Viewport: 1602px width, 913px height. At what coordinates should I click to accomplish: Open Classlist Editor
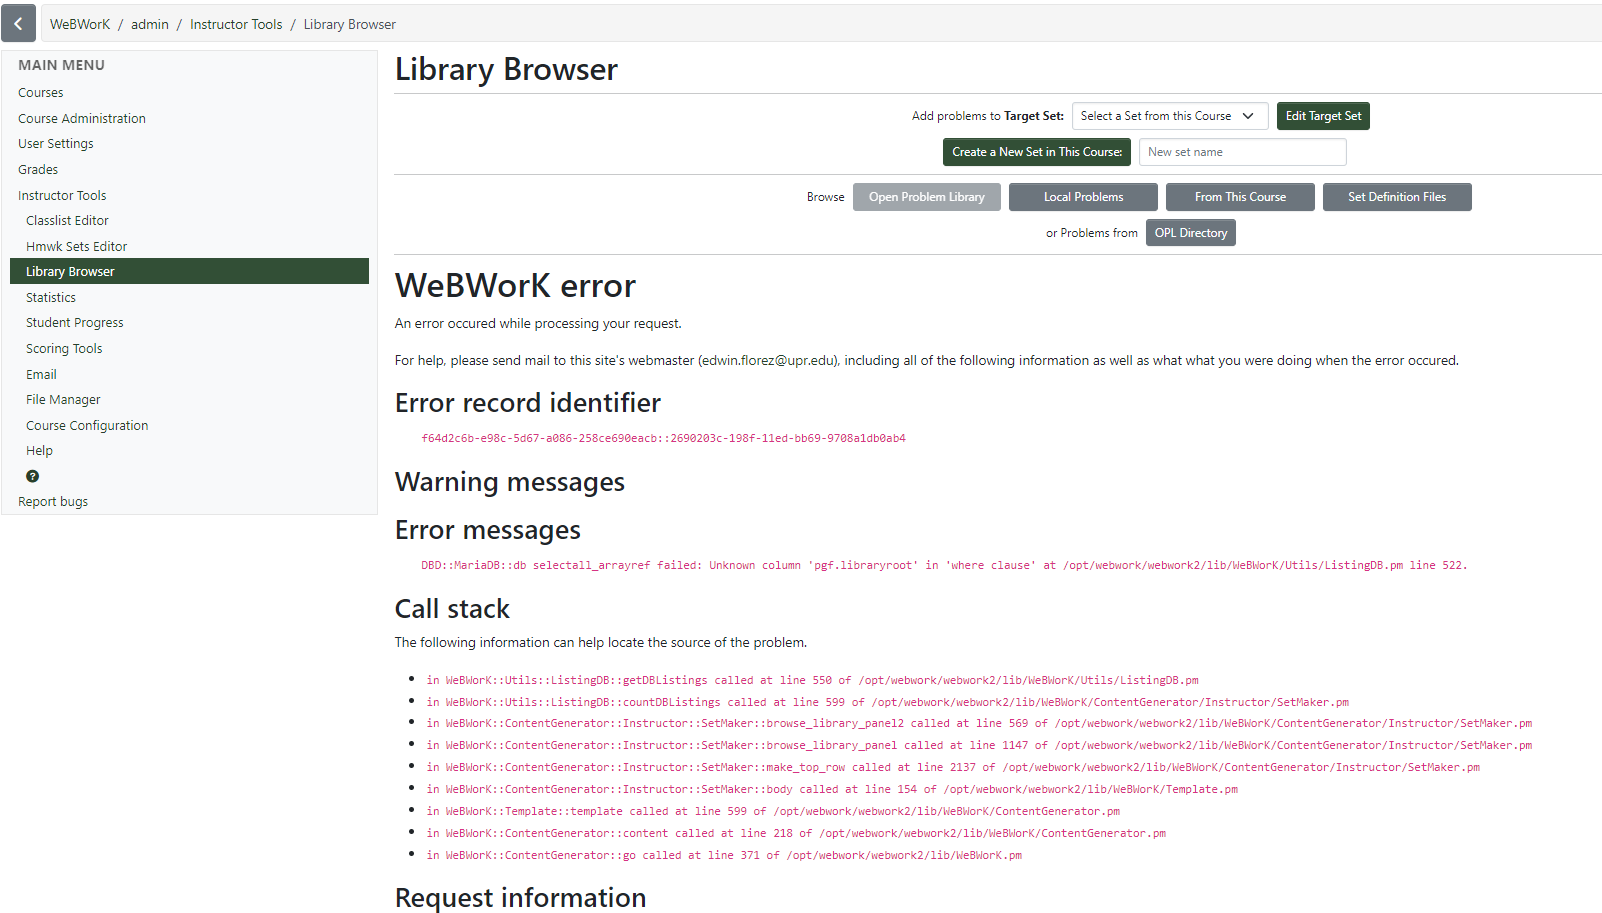tap(67, 220)
